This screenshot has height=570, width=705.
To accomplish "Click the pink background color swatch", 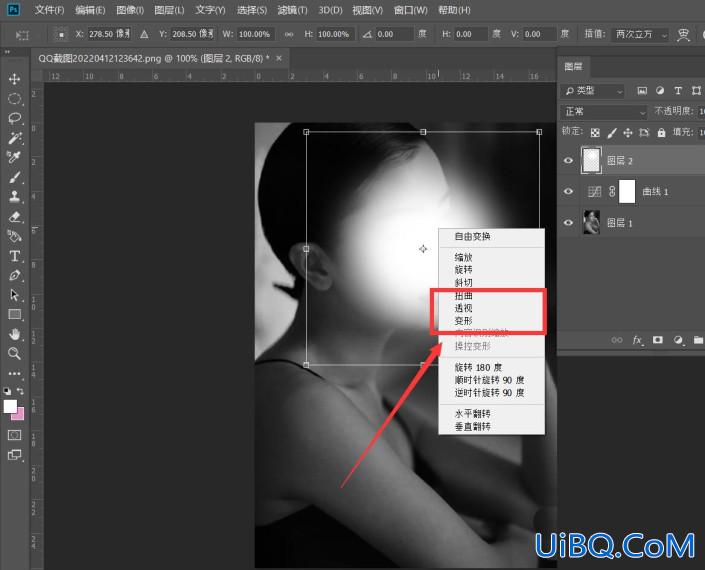I will [19, 414].
